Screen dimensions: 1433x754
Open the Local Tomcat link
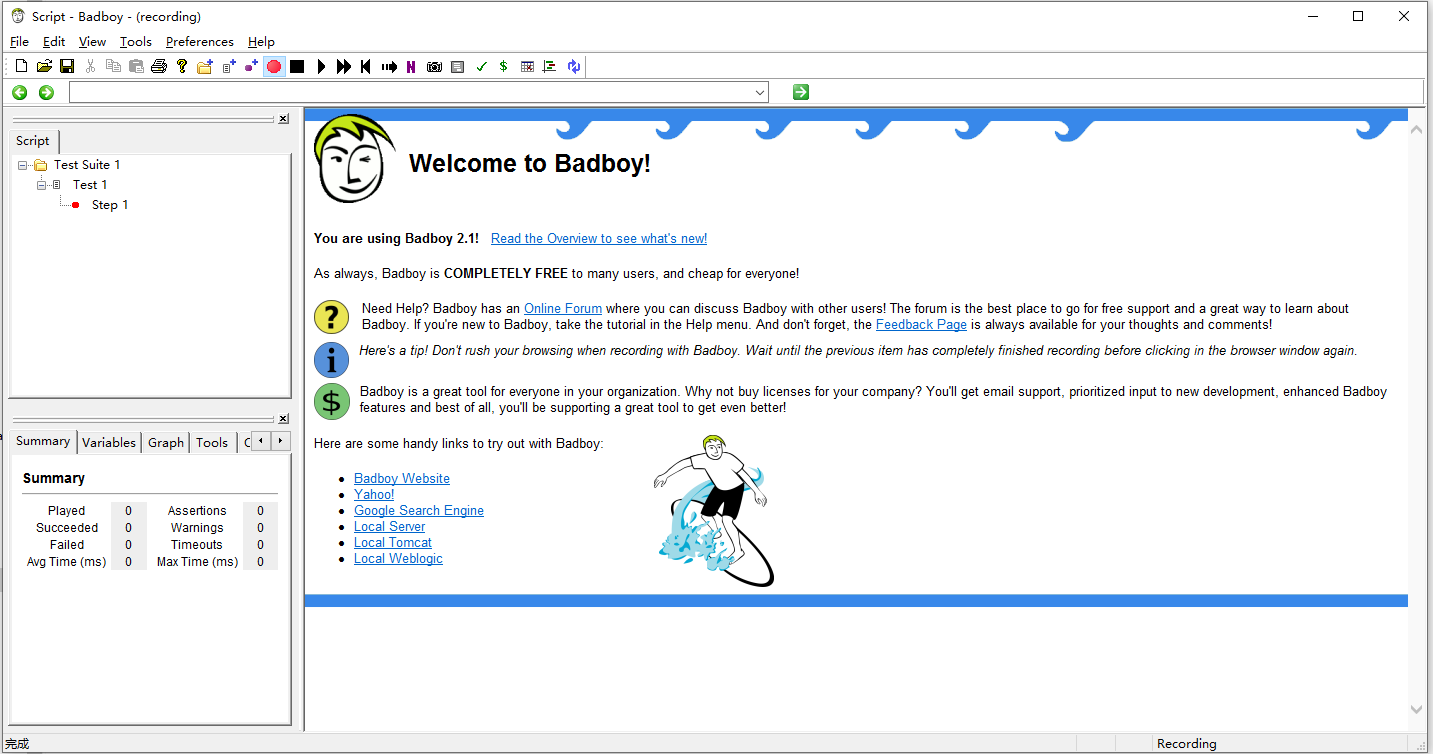point(393,543)
